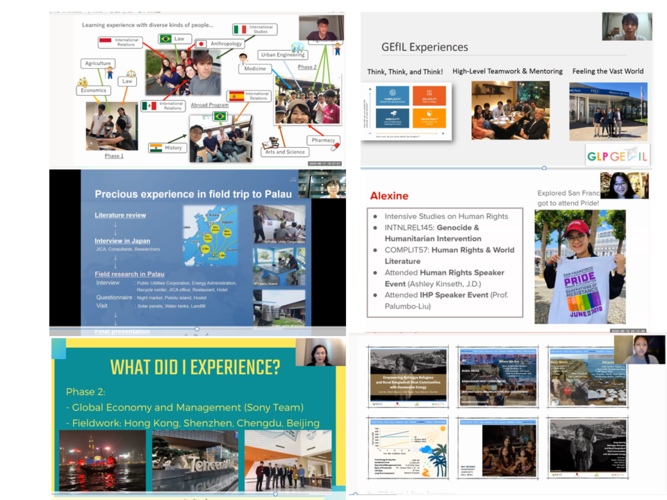The width and height of the screenshot is (667, 500).
Task: Click the scales icon above the Law label
Action: [131, 74]
